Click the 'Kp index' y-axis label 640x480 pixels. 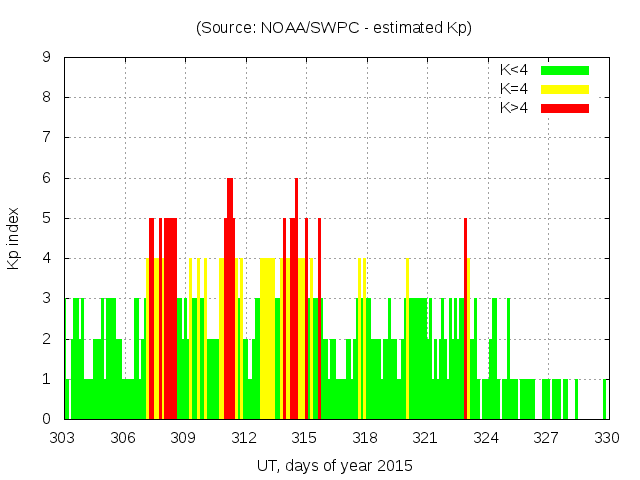[x=14, y=238]
